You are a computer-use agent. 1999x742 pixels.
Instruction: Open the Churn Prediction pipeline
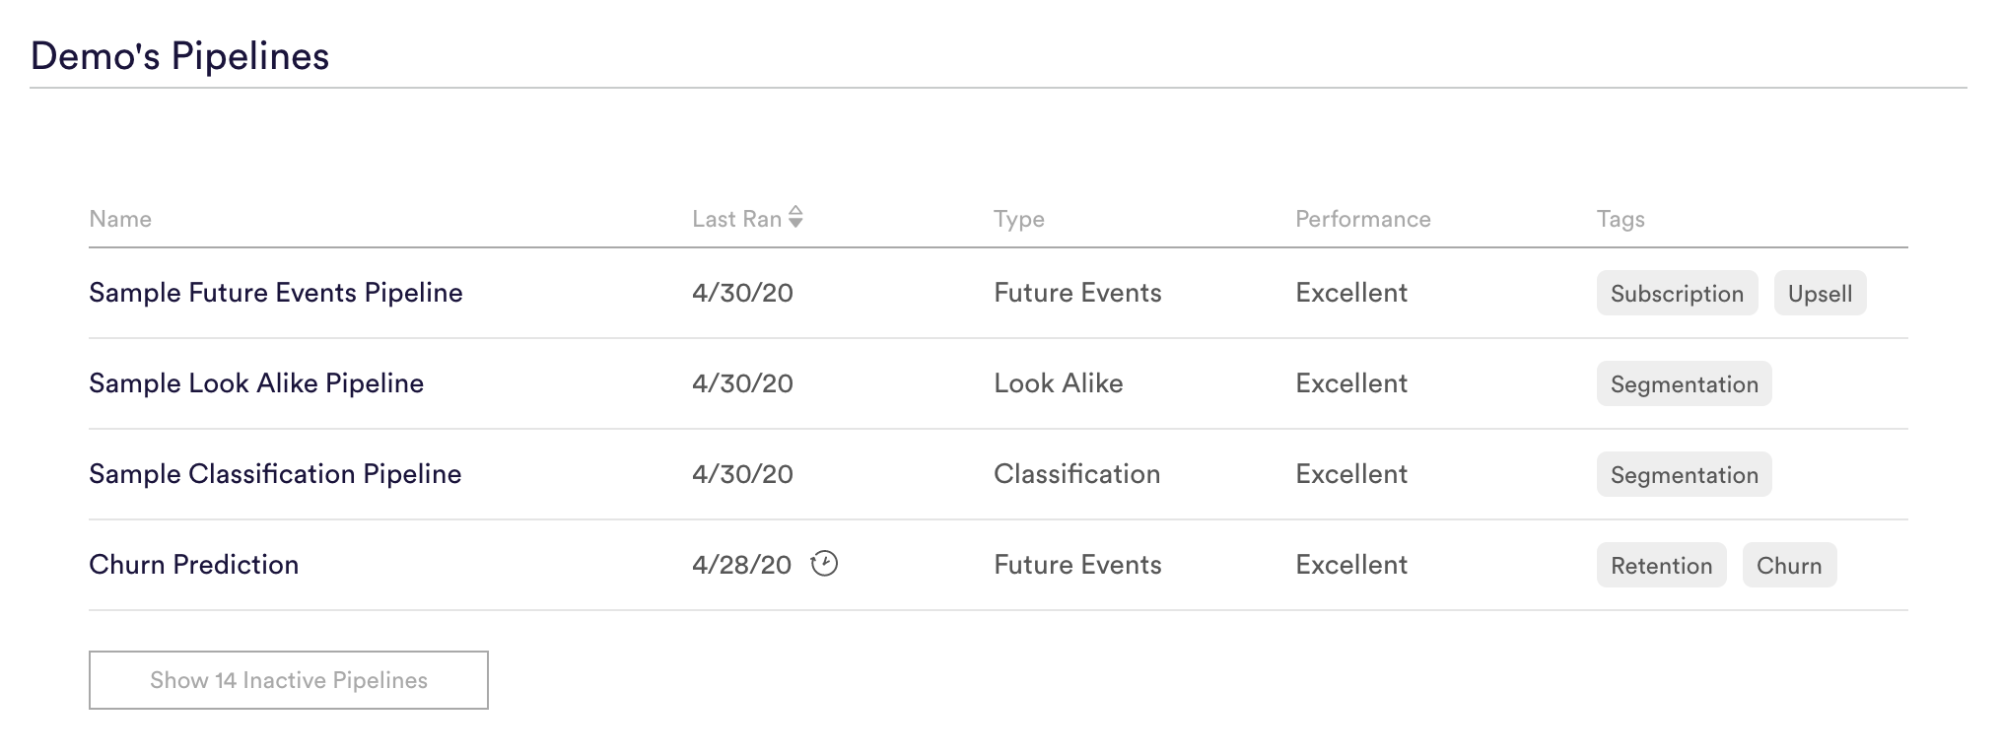[x=194, y=564]
